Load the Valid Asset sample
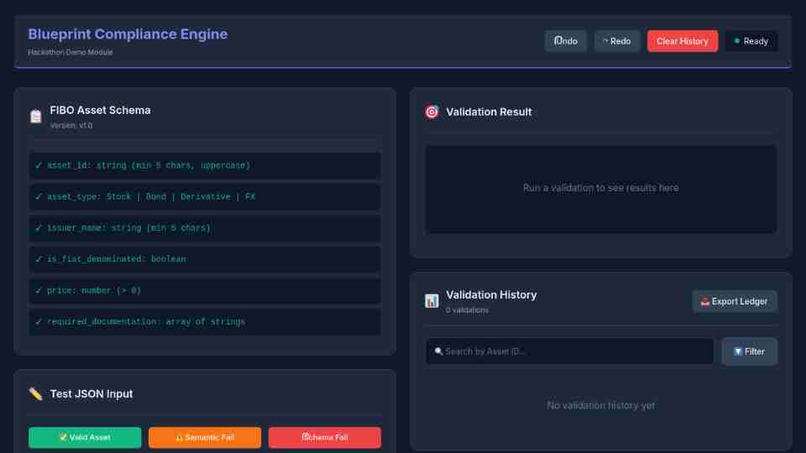This screenshot has height=453, width=806. point(85,438)
